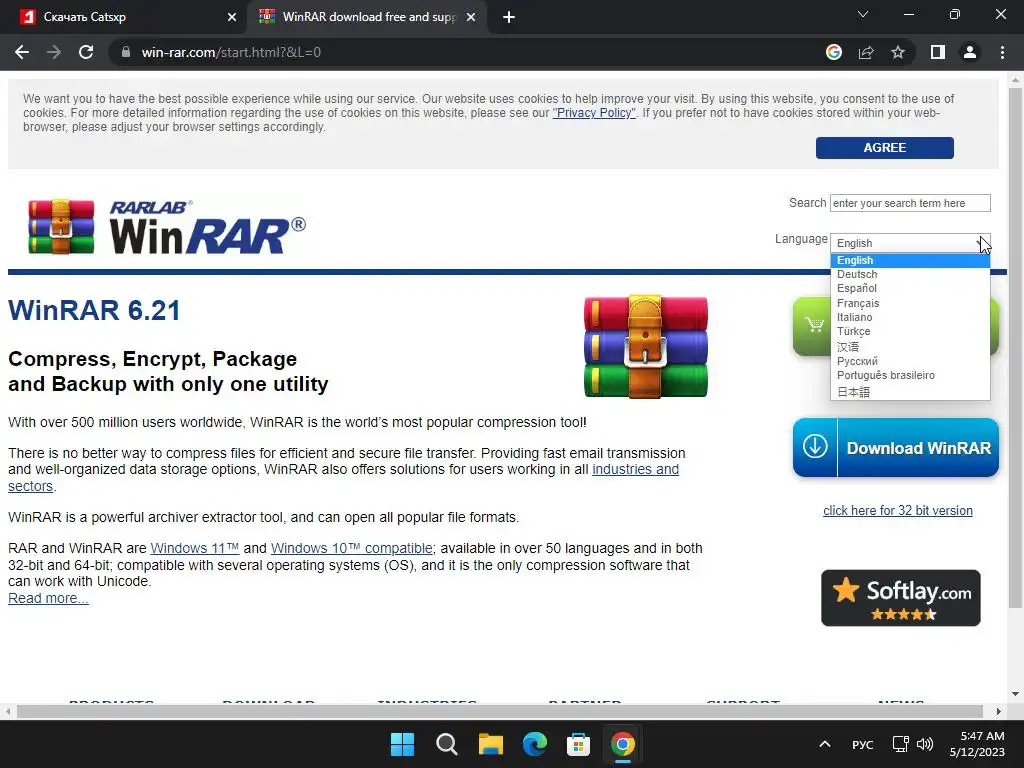Choose Português brasileiro language option

click(910, 376)
